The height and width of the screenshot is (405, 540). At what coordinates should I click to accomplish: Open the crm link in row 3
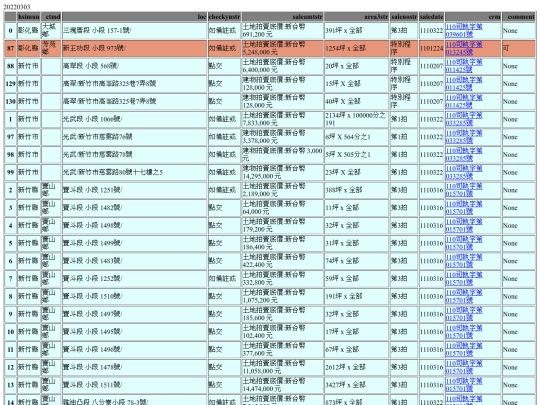[464, 208]
